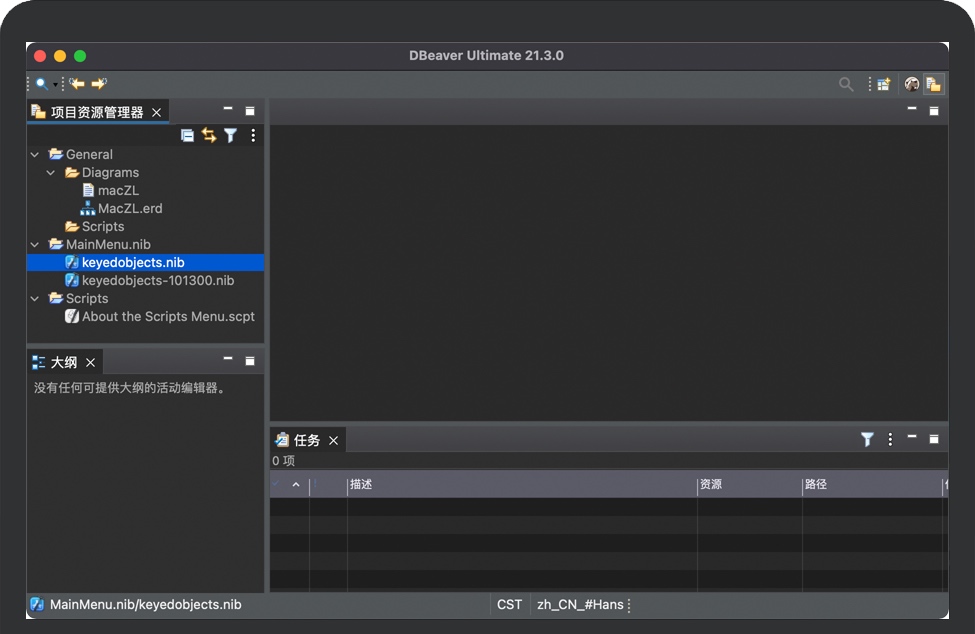975x634 pixels.
Task: Click the forward navigation arrow in the toolbar
Action: 99,84
